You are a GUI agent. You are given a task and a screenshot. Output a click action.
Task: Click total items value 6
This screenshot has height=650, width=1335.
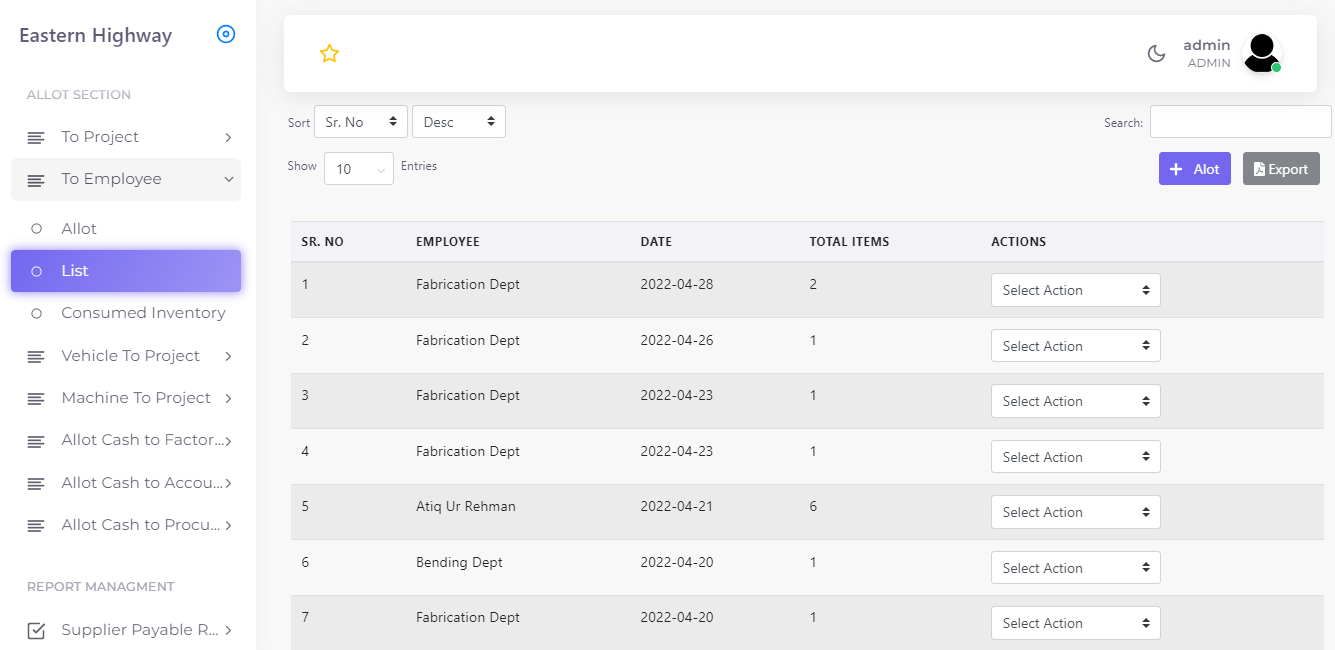(x=813, y=507)
